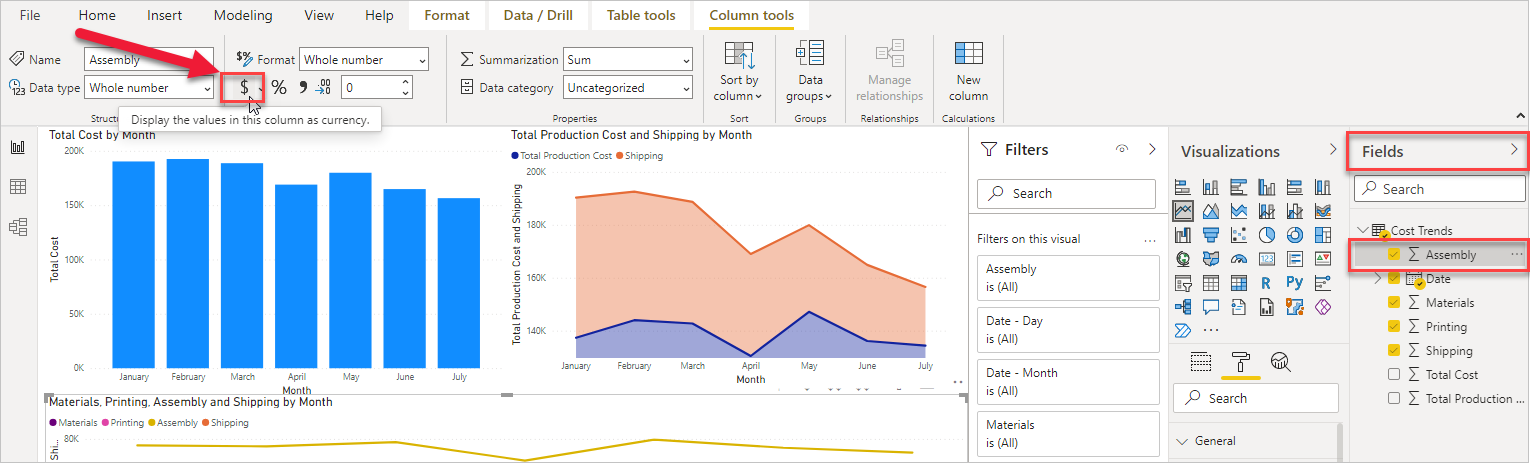Switch to Model view in left sidebar
This screenshot has width=1530, height=463.
[18, 227]
